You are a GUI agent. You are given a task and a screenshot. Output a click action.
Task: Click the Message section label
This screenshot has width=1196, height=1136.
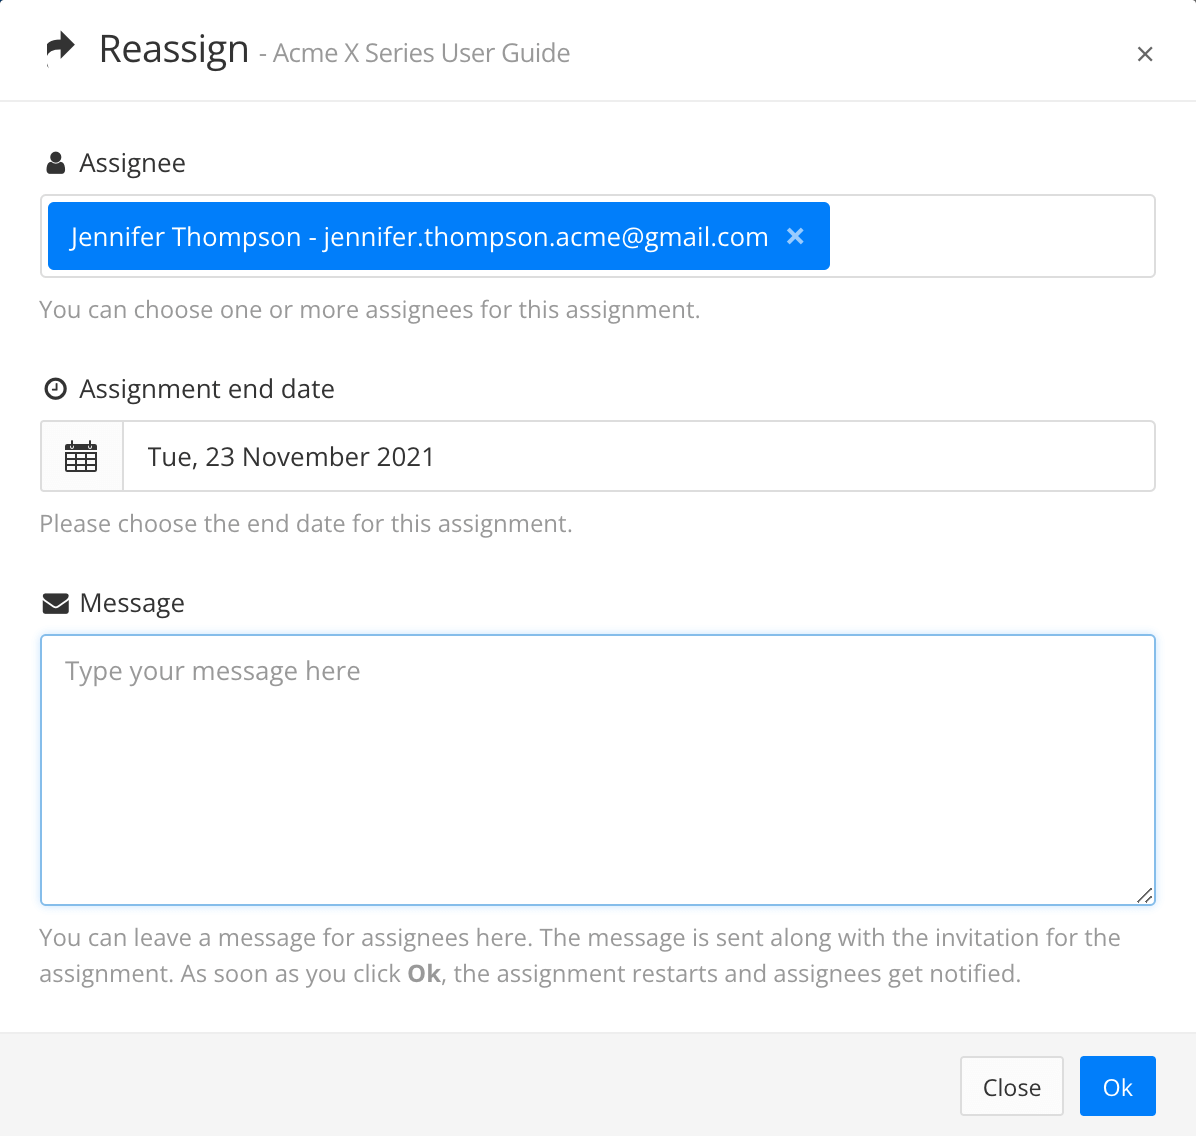tap(131, 602)
